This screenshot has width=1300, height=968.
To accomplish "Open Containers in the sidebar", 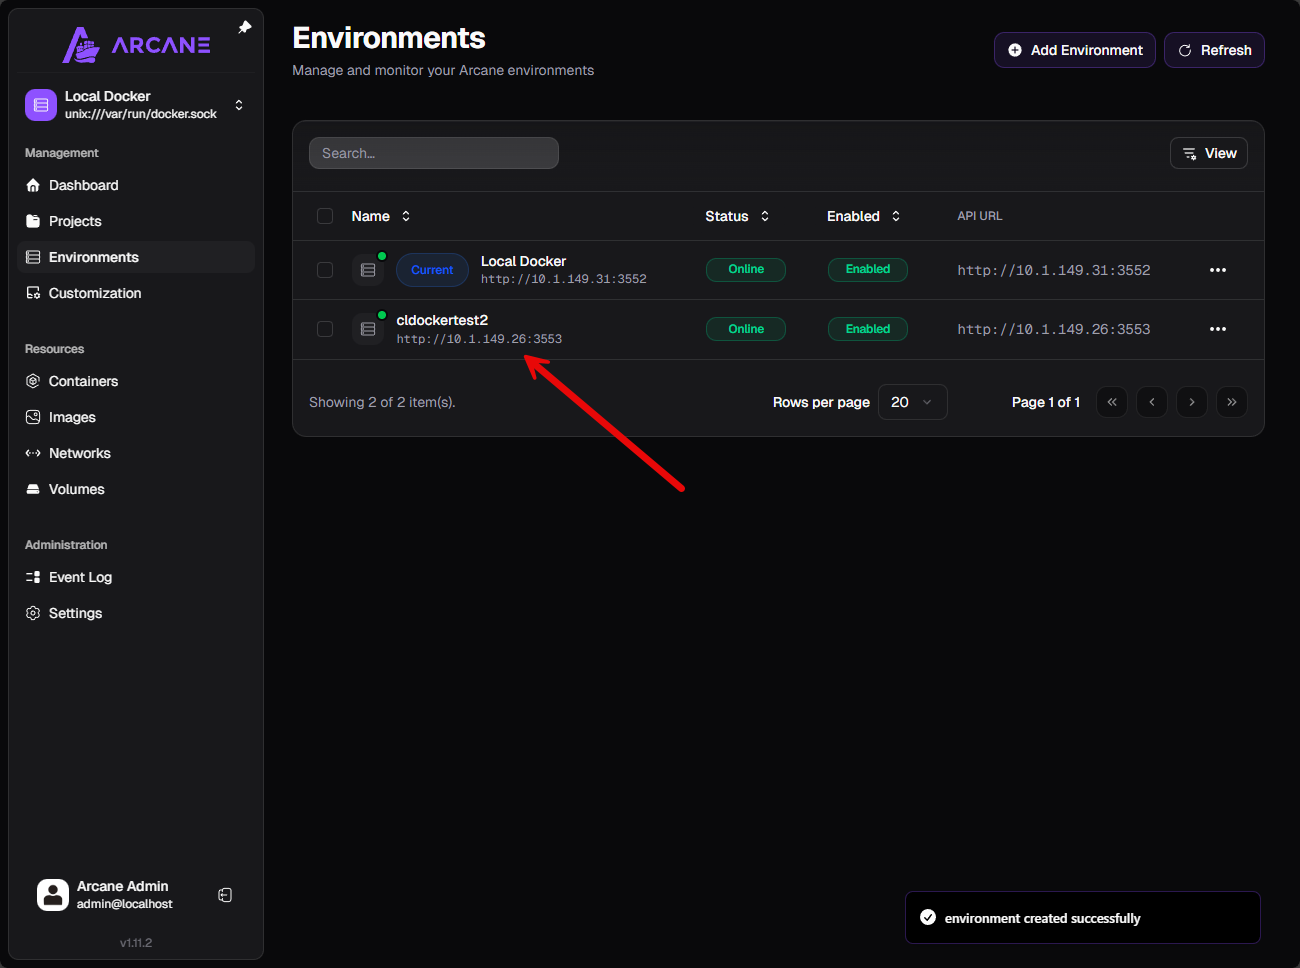I will (83, 381).
